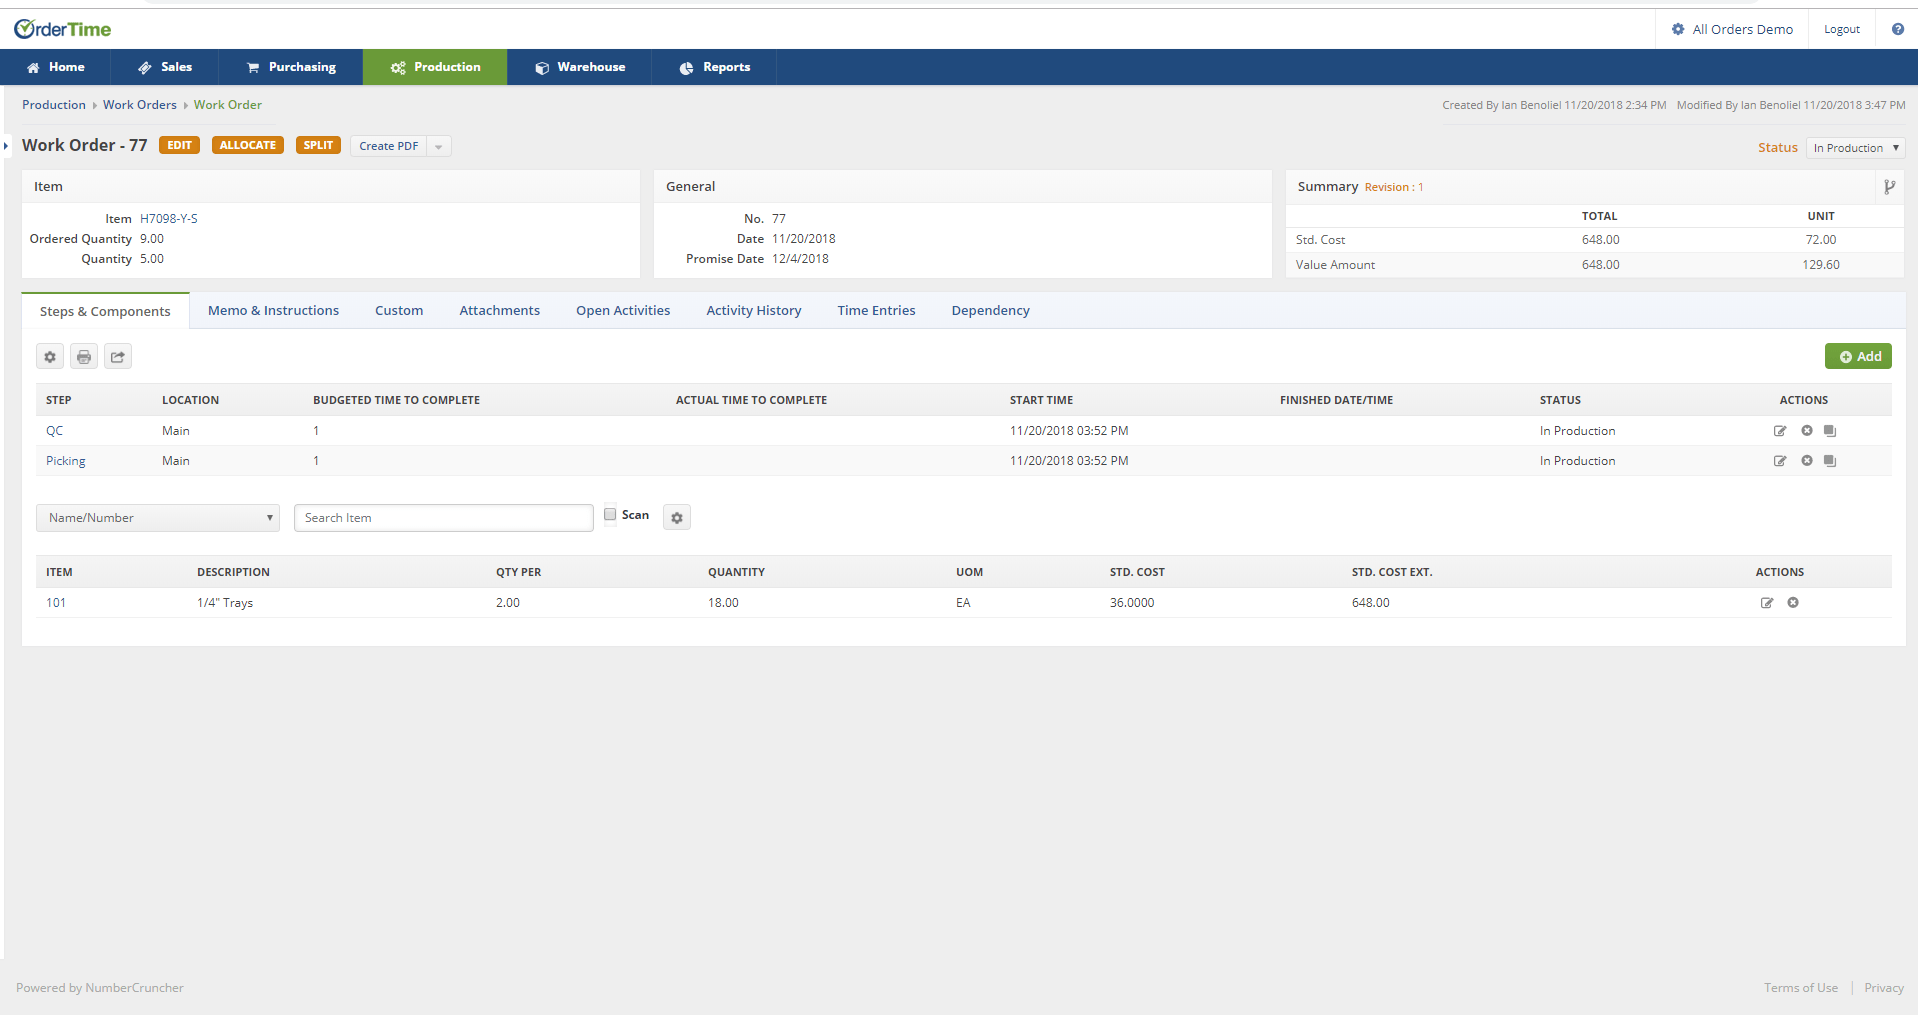
Task: Open the steps settings gear icon
Action: click(50, 357)
